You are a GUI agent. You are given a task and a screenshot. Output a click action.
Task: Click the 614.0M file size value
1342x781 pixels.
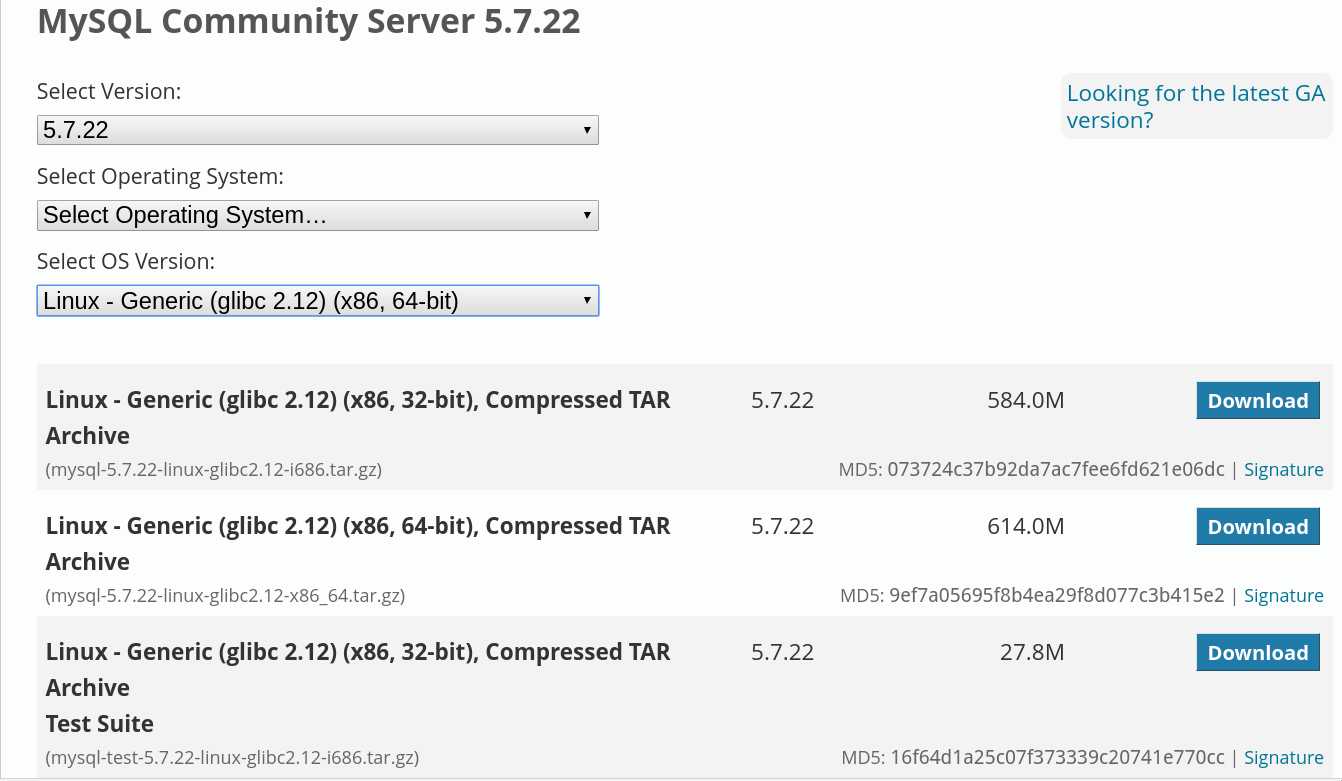point(1026,526)
